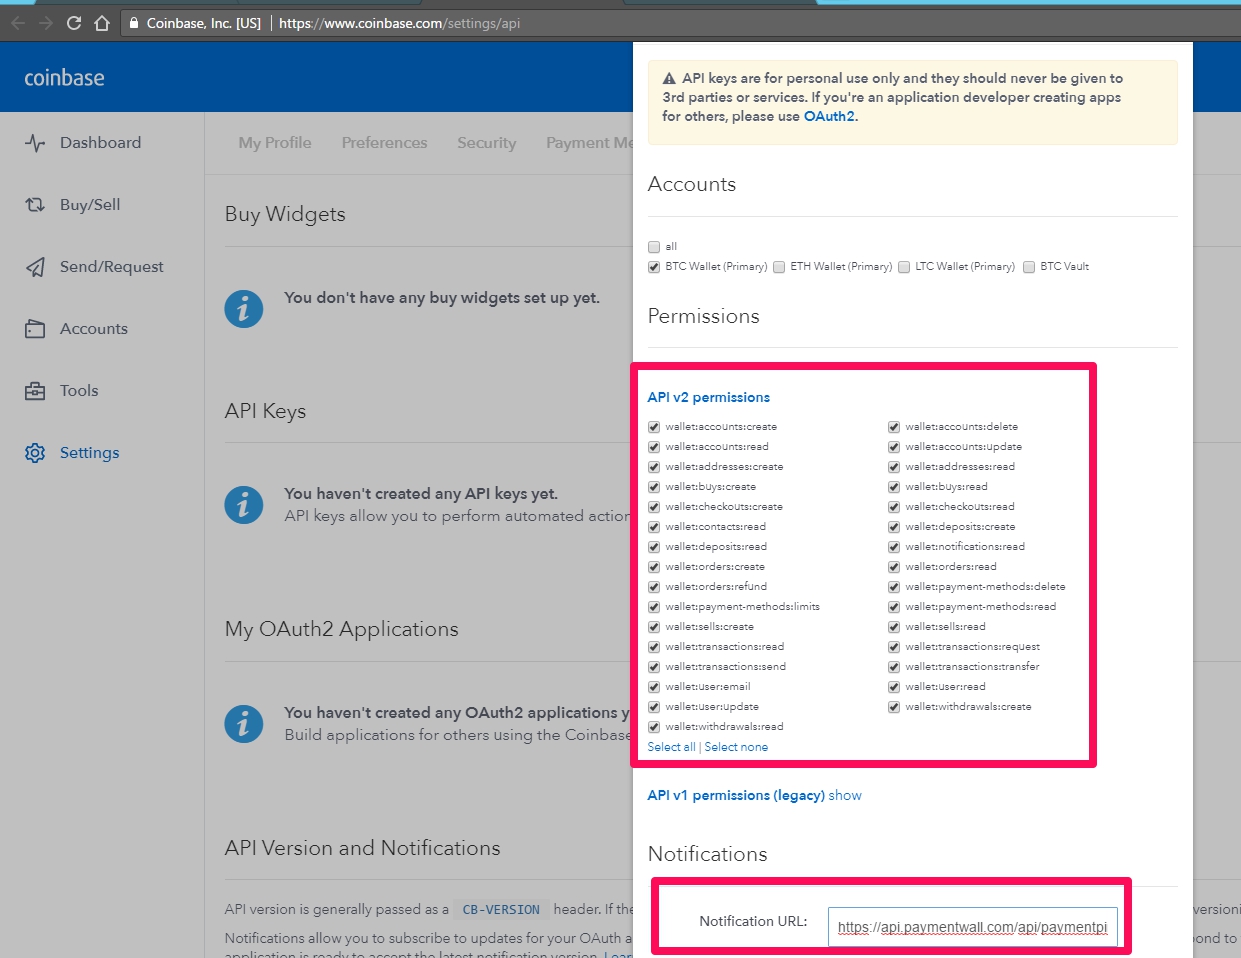Viewport: 1241px width, 958px height.
Task: Open the My Profile tab
Action: [275, 143]
